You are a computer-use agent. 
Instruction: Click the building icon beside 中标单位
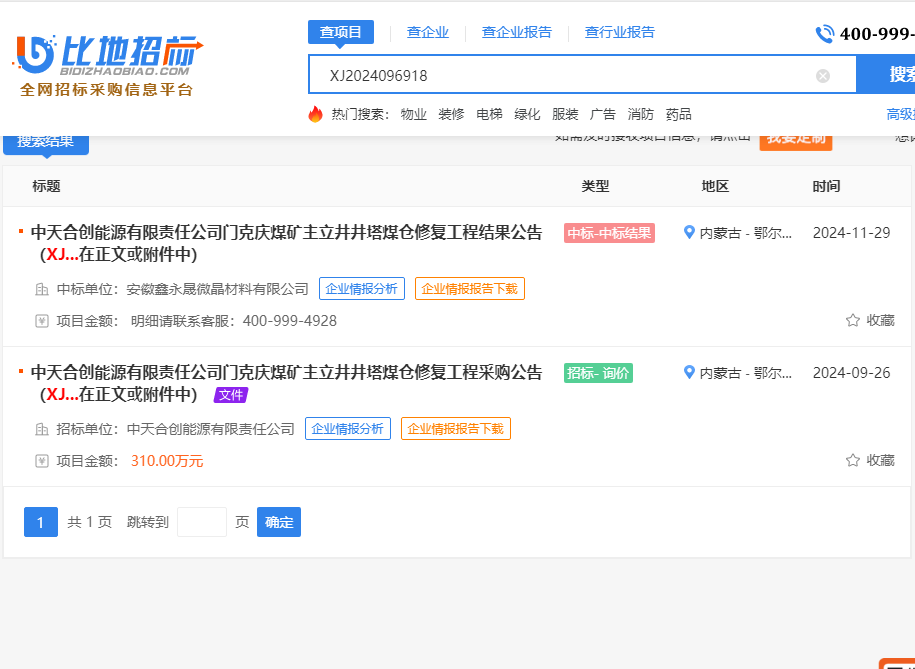tap(42, 289)
